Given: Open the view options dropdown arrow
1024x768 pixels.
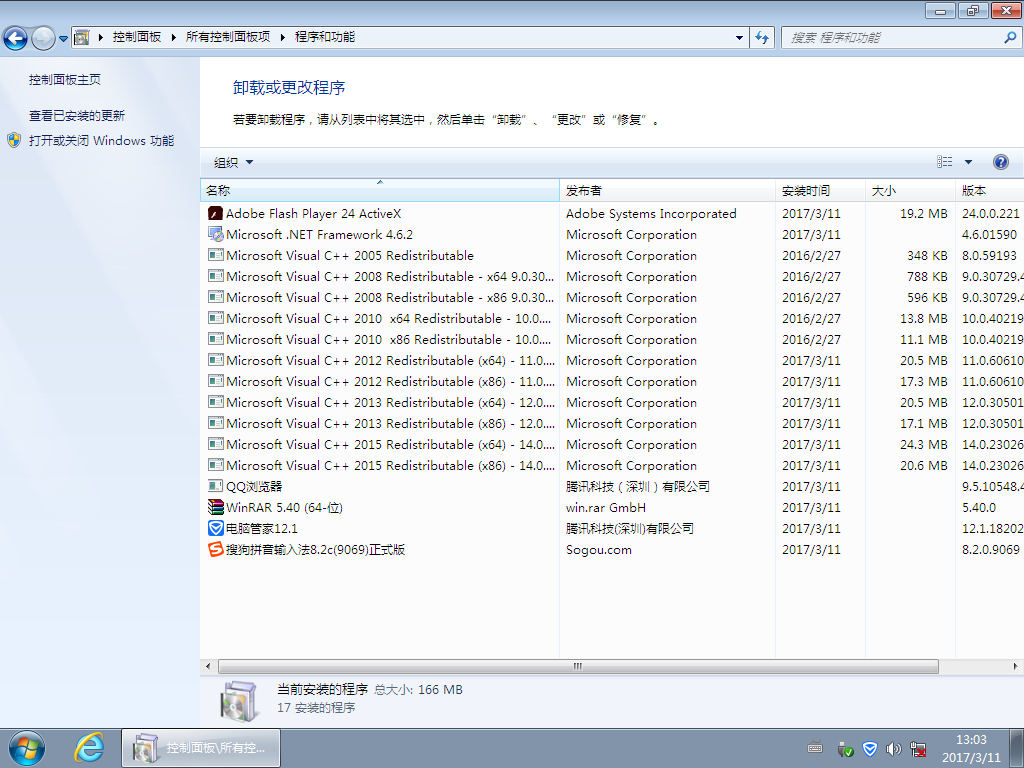Looking at the screenshot, I should pyautogui.click(x=968, y=162).
